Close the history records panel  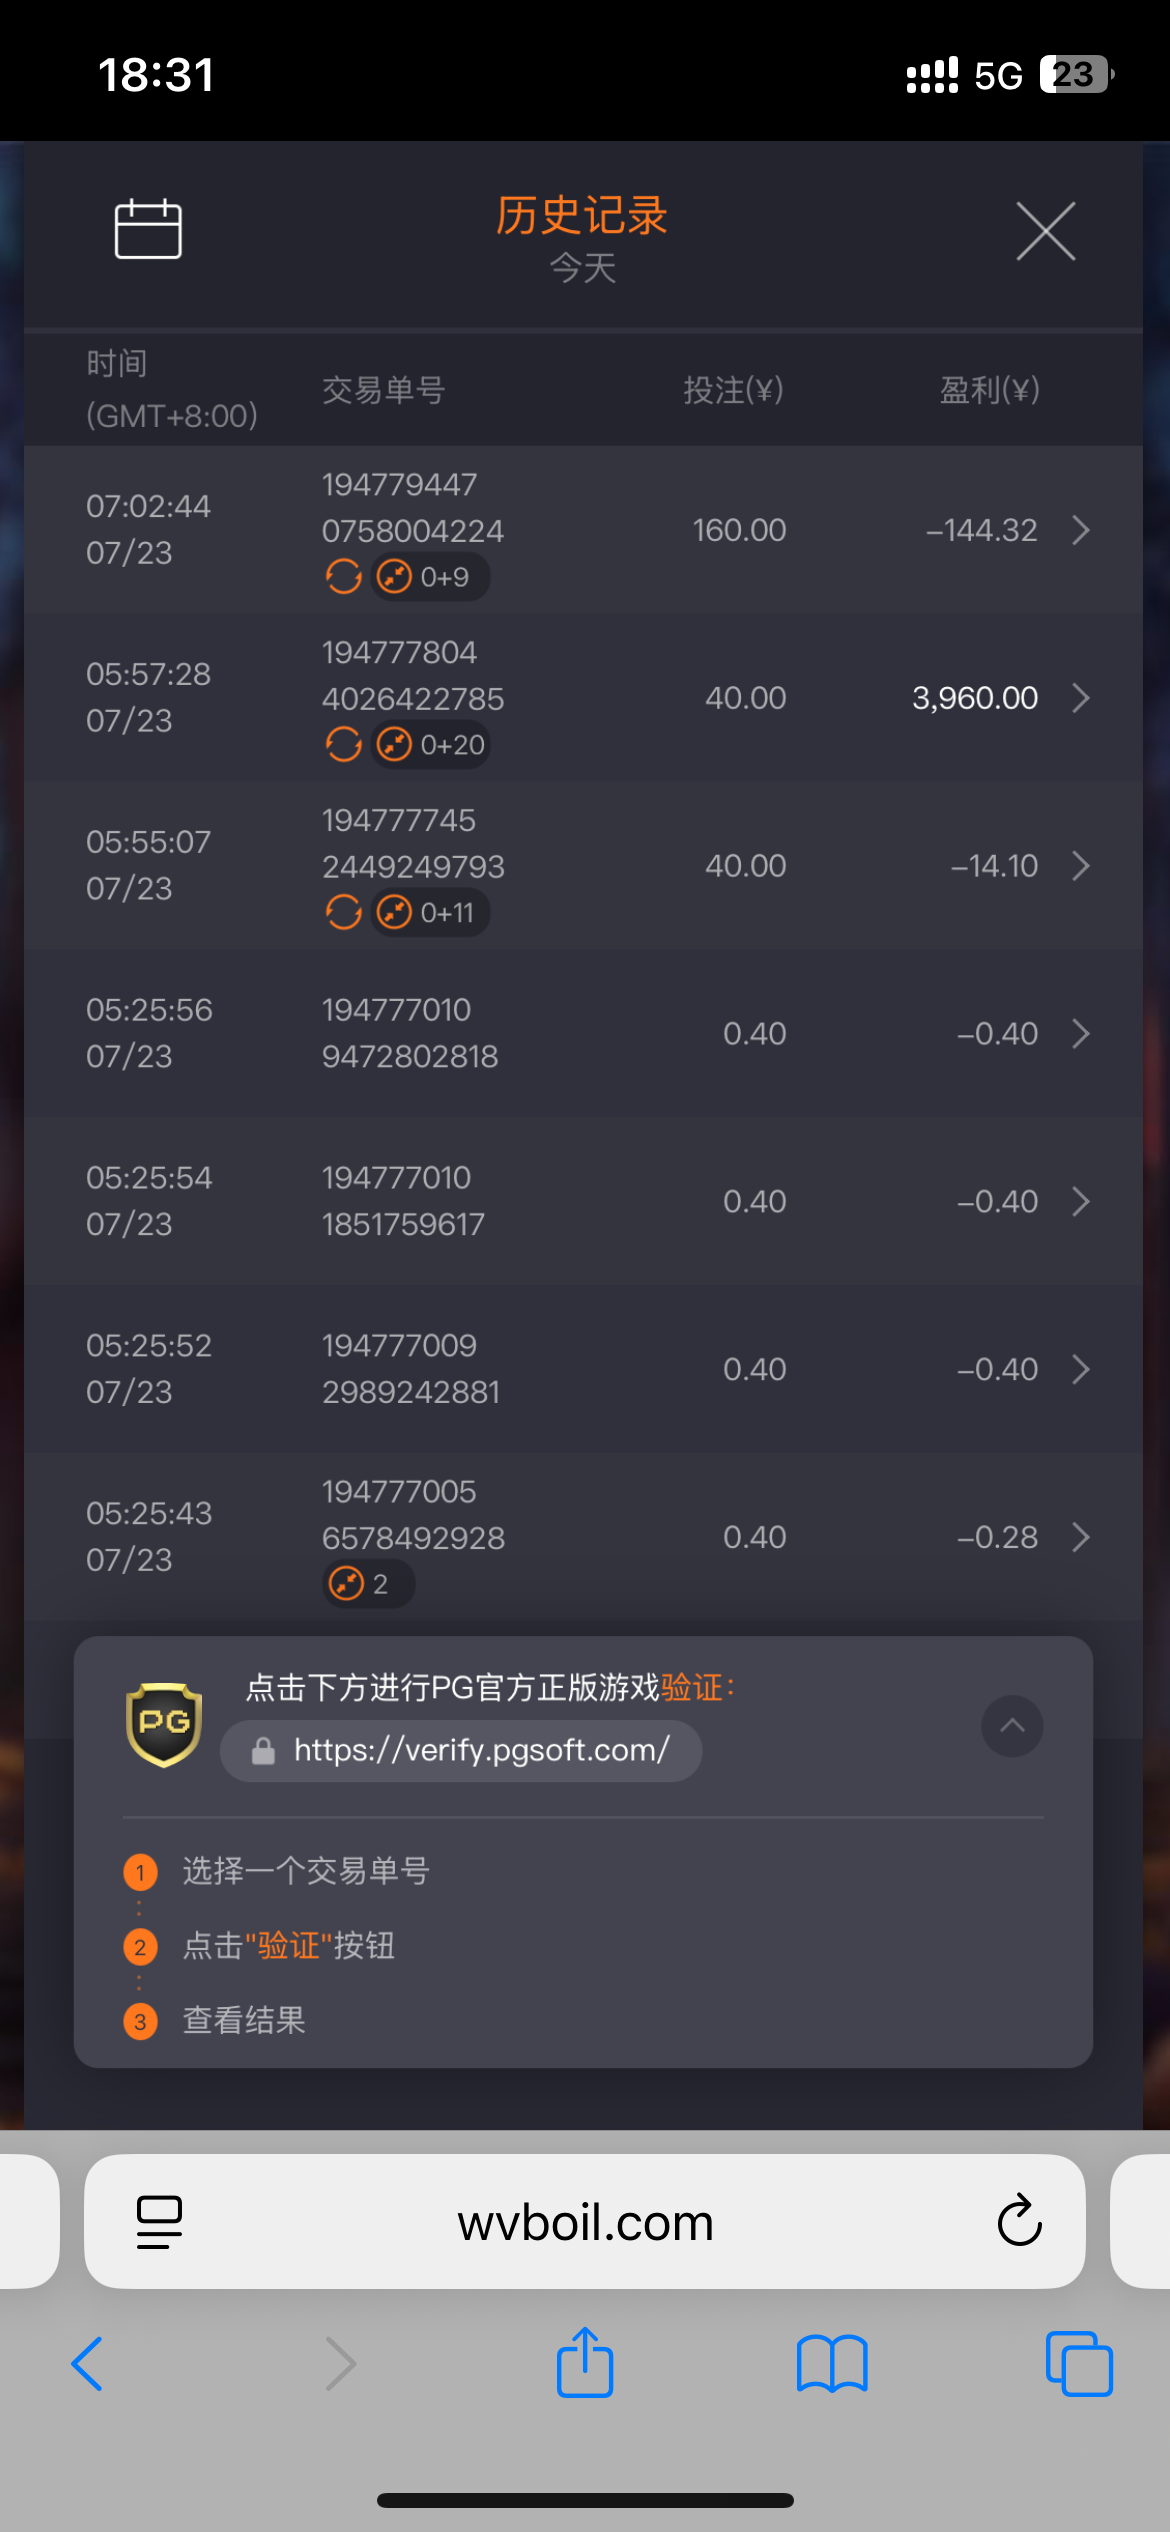tap(1045, 231)
